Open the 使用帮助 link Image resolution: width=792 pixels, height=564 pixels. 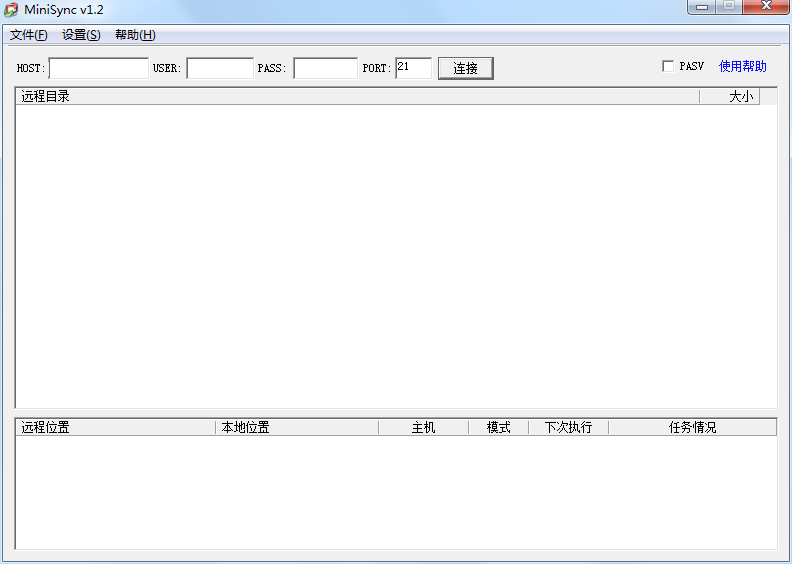point(742,66)
